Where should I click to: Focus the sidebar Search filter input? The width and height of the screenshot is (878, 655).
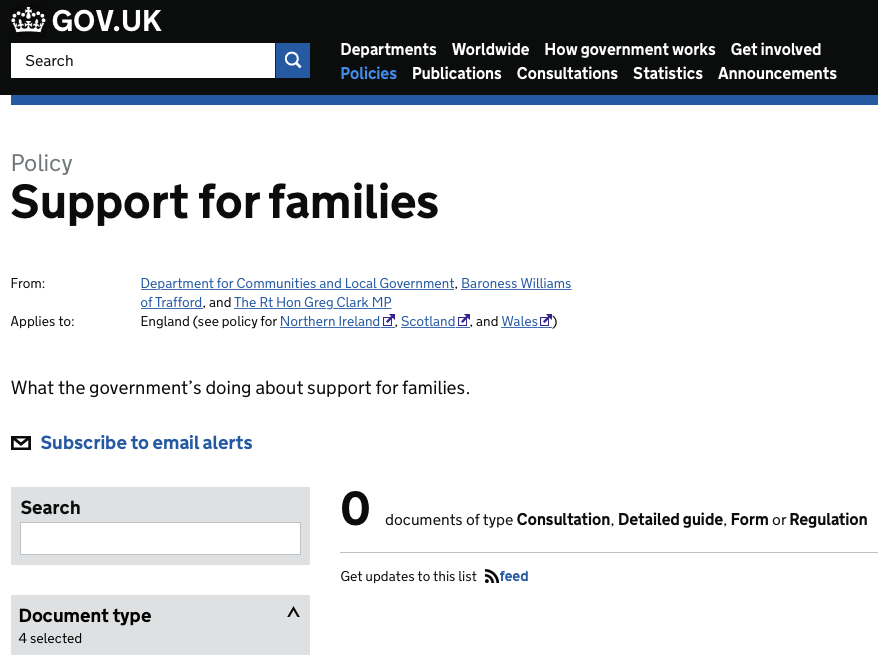coord(160,539)
